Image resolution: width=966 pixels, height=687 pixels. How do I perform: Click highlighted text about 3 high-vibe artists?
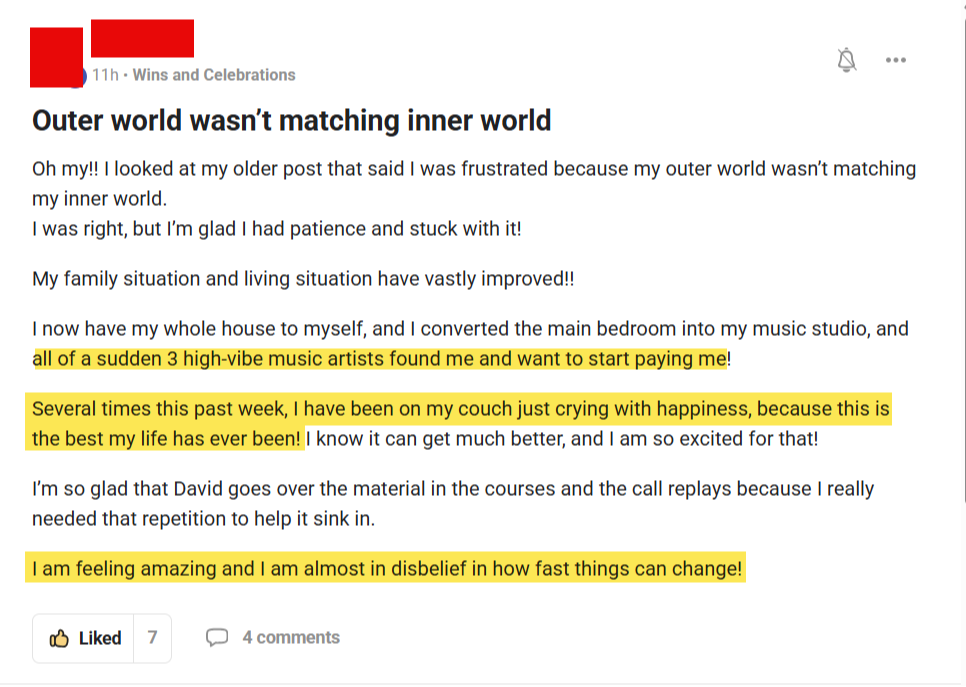[x=380, y=359]
